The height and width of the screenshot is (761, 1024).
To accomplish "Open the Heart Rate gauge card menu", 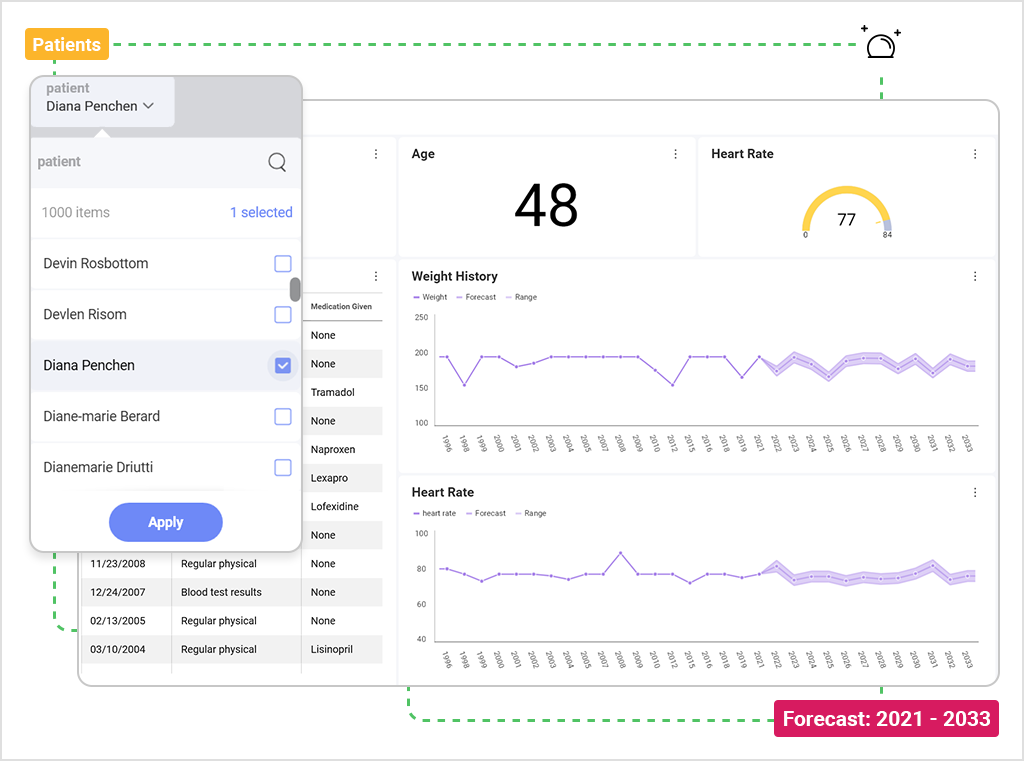I will tap(975, 154).
